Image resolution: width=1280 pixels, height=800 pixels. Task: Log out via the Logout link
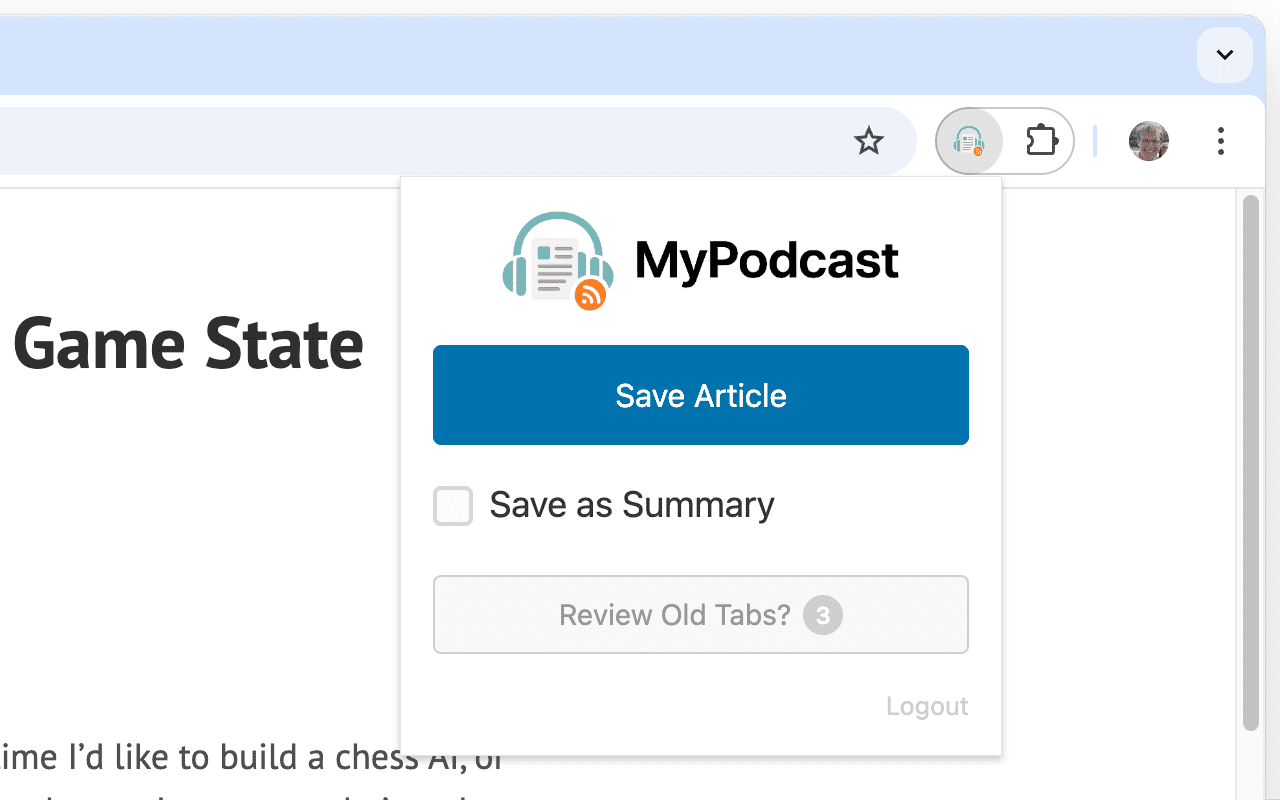tap(926, 707)
